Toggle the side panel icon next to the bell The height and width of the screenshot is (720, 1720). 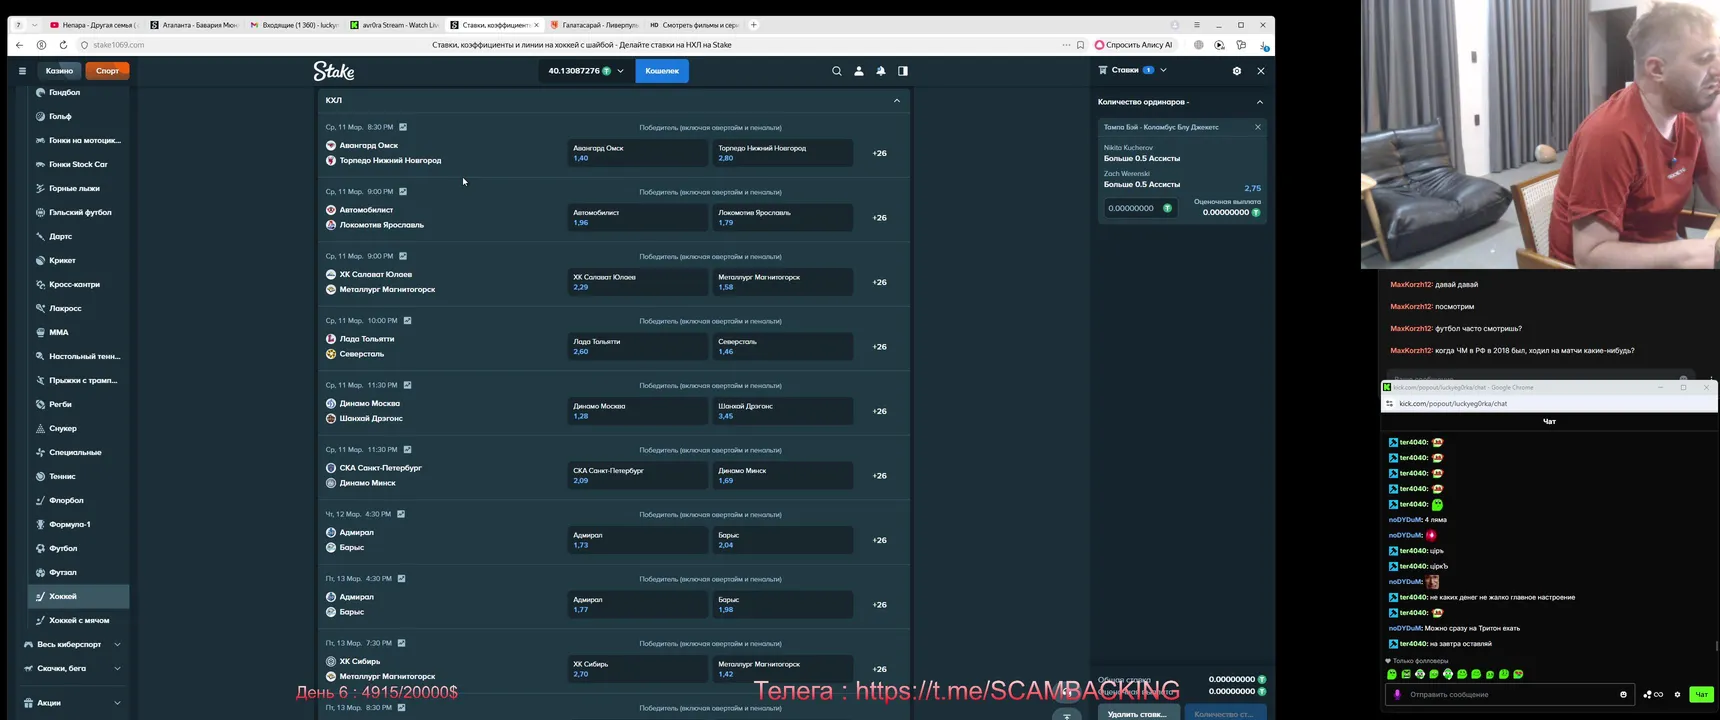pyautogui.click(x=903, y=71)
